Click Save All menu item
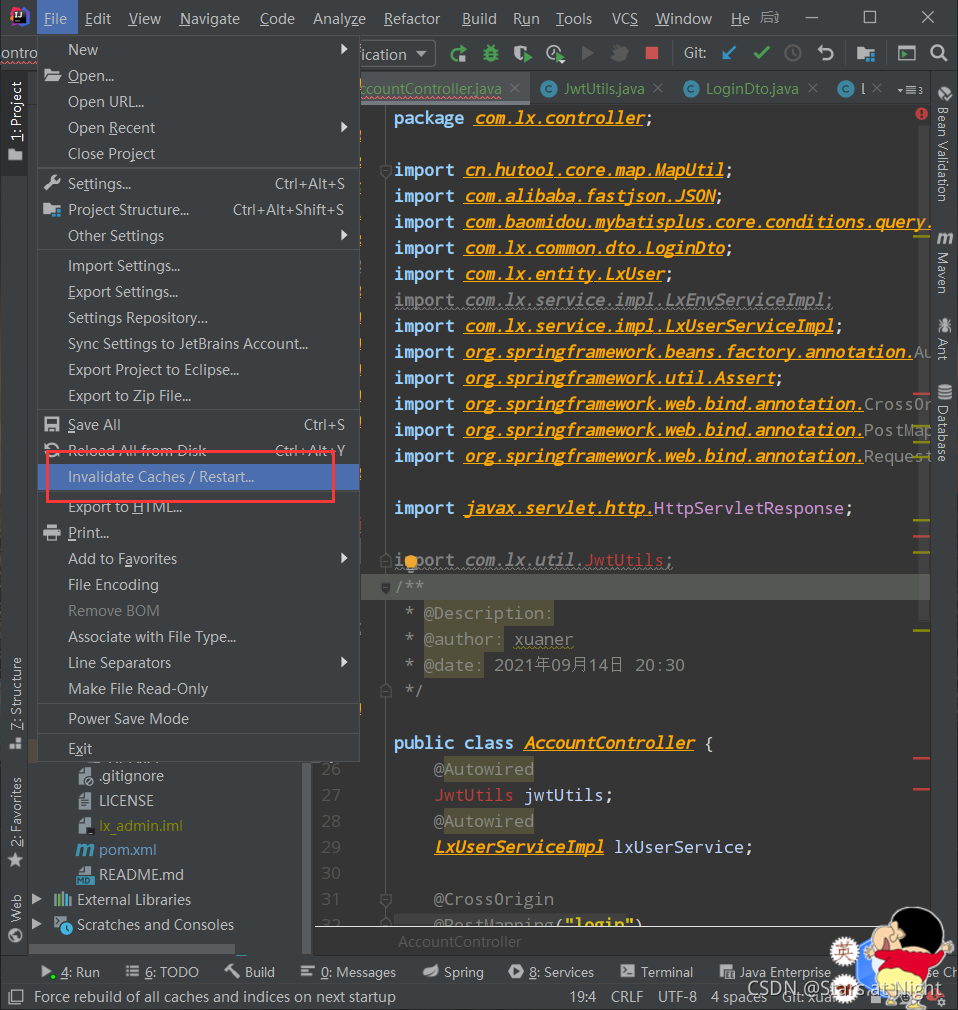Viewport: 958px width, 1010px height. tap(198, 424)
